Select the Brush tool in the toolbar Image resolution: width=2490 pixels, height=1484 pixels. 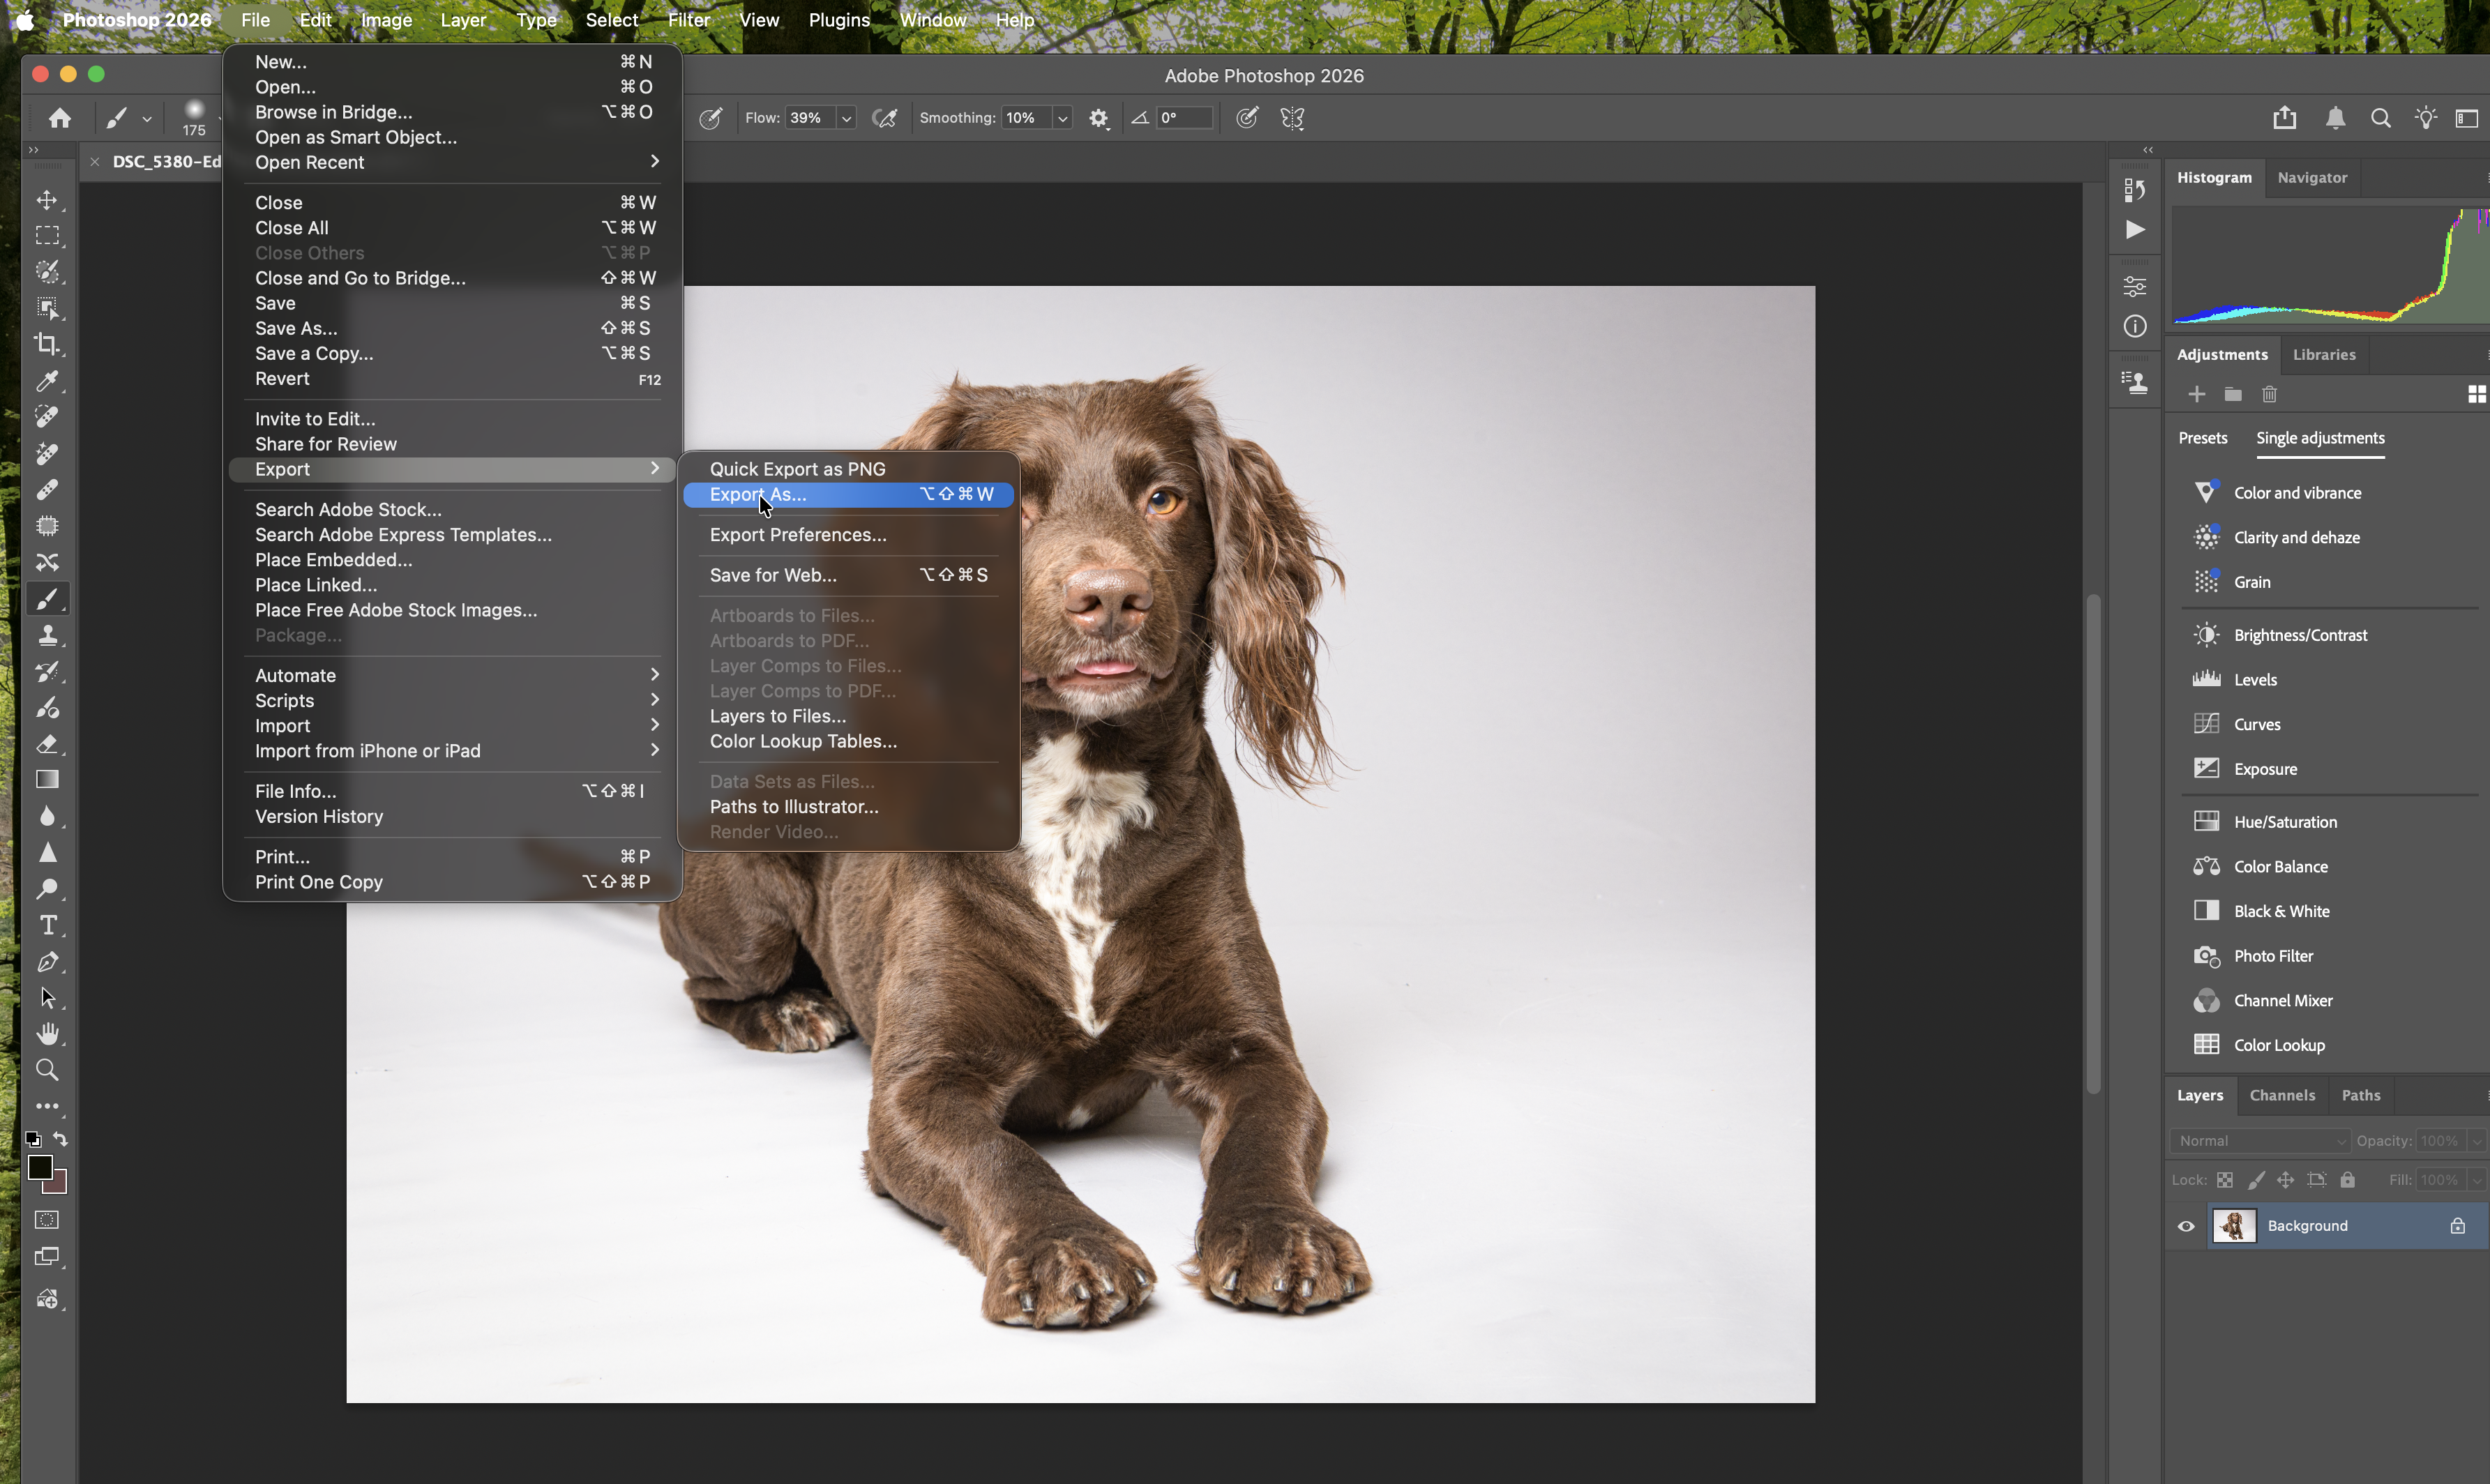[x=48, y=598]
